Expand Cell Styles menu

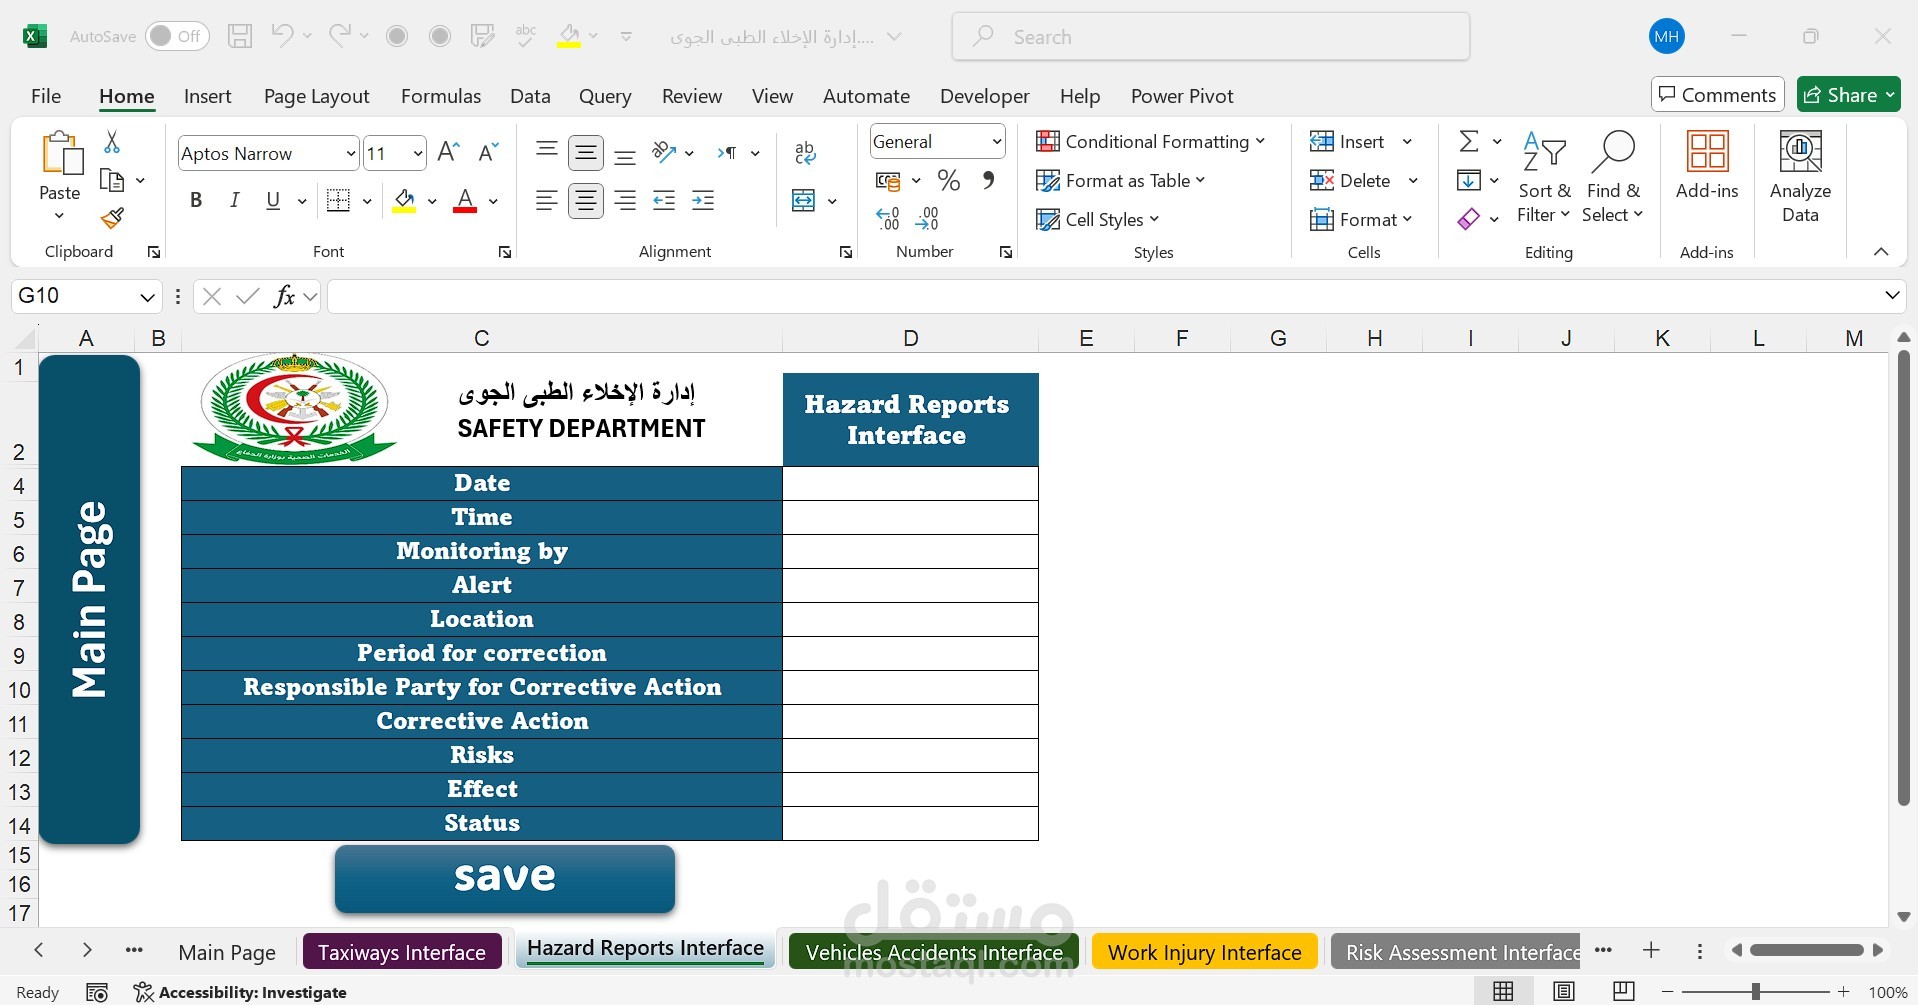[1097, 219]
